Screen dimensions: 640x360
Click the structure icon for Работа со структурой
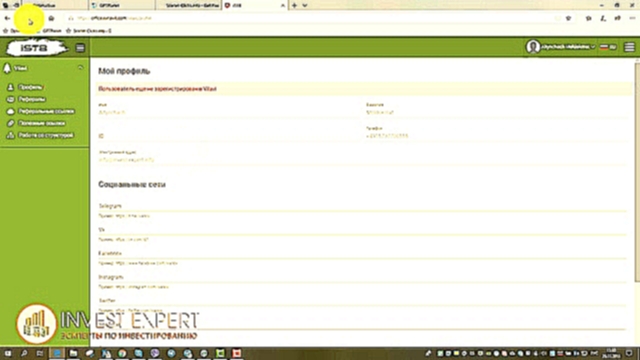click(x=11, y=135)
